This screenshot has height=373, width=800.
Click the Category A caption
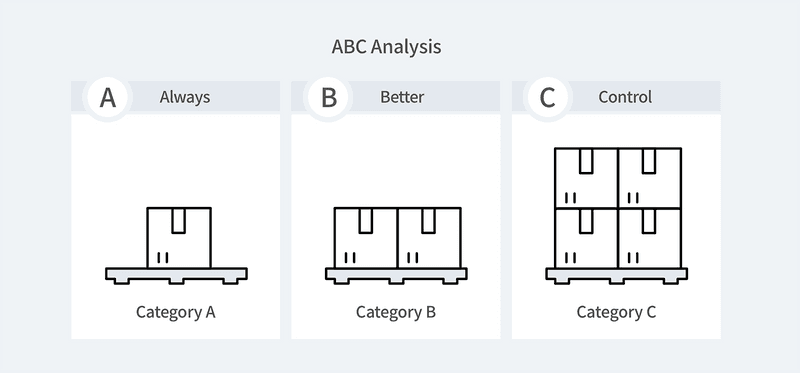[x=176, y=312]
